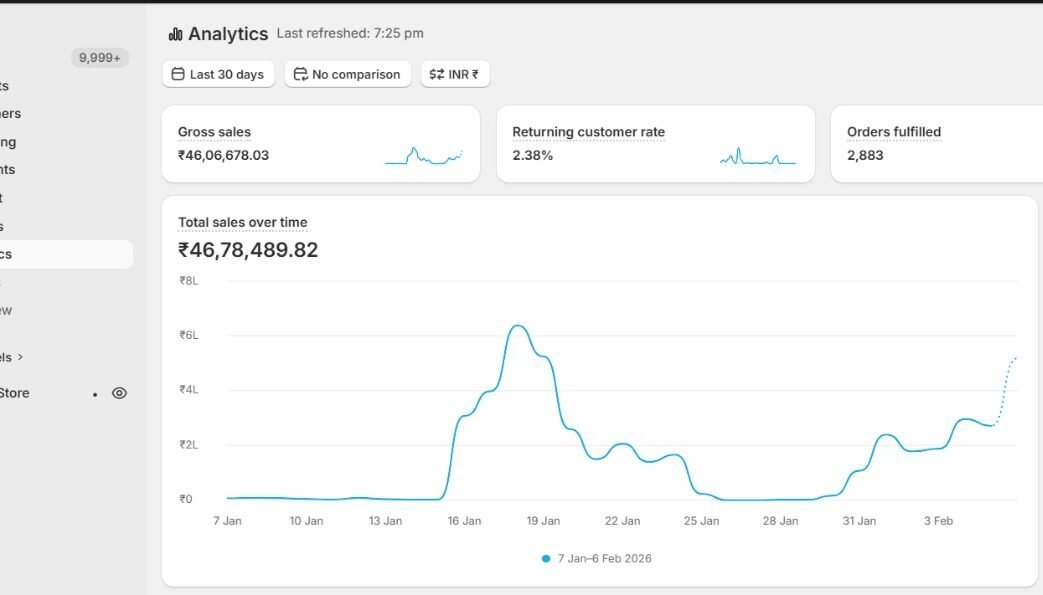Screen dimensions: 1043x595
Task: Open the Store item in sidebar
Action: tap(15, 393)
